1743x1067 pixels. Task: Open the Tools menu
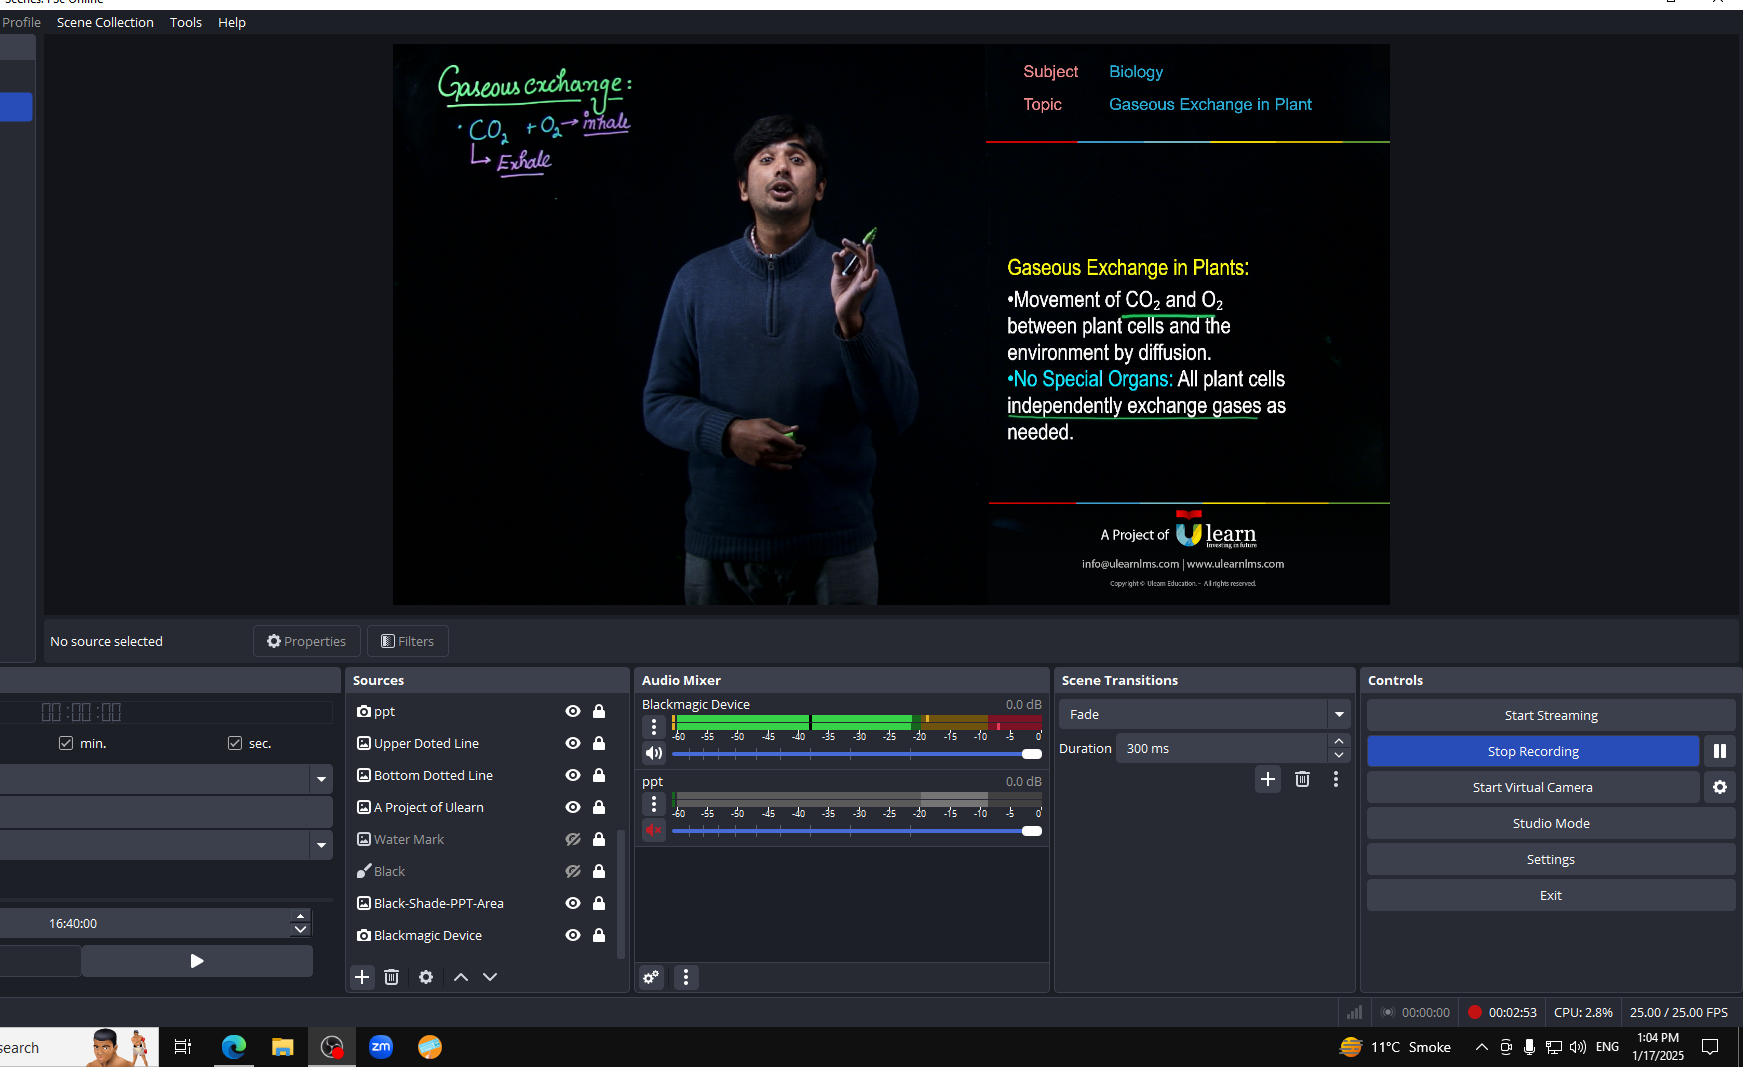(x=185, y=22)
